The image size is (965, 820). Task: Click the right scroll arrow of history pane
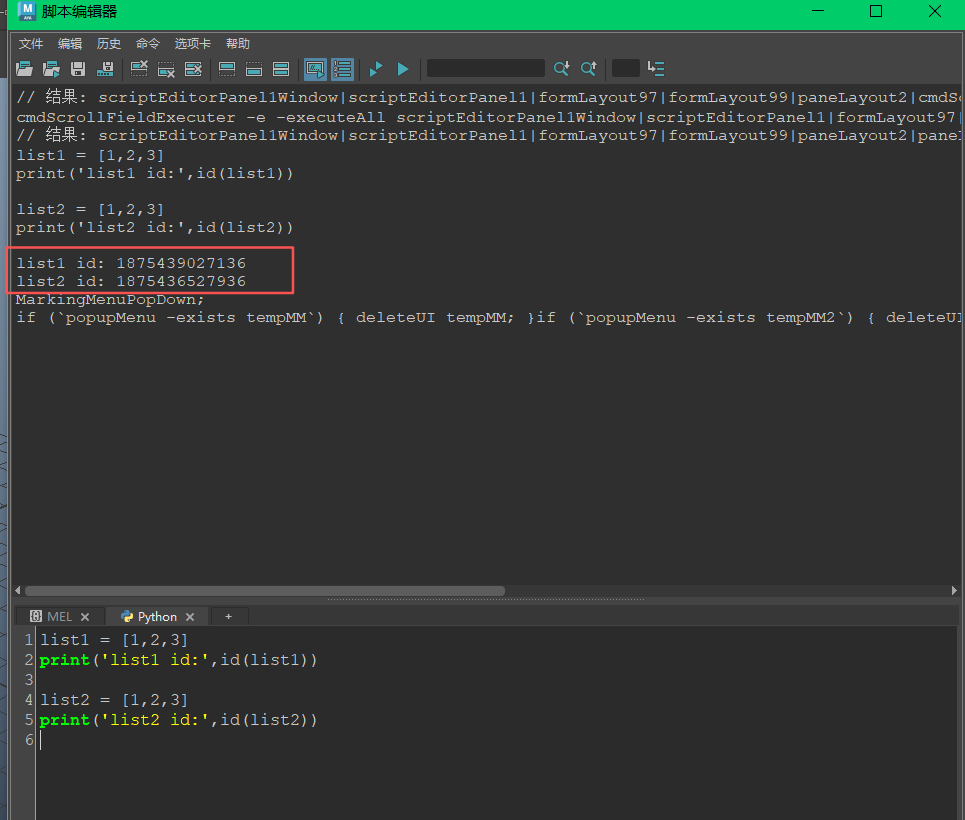(x=954, y=590)
